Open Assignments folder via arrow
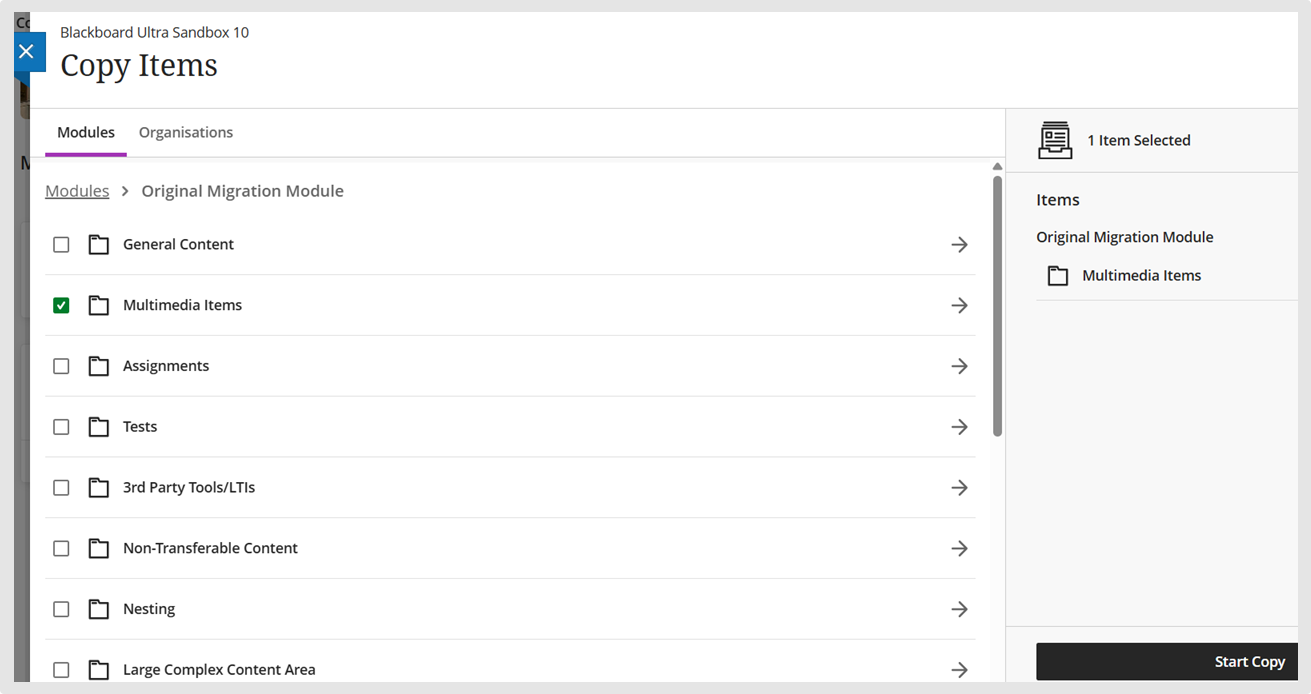This screenshot has height=694, width=1311. [959, 366]
